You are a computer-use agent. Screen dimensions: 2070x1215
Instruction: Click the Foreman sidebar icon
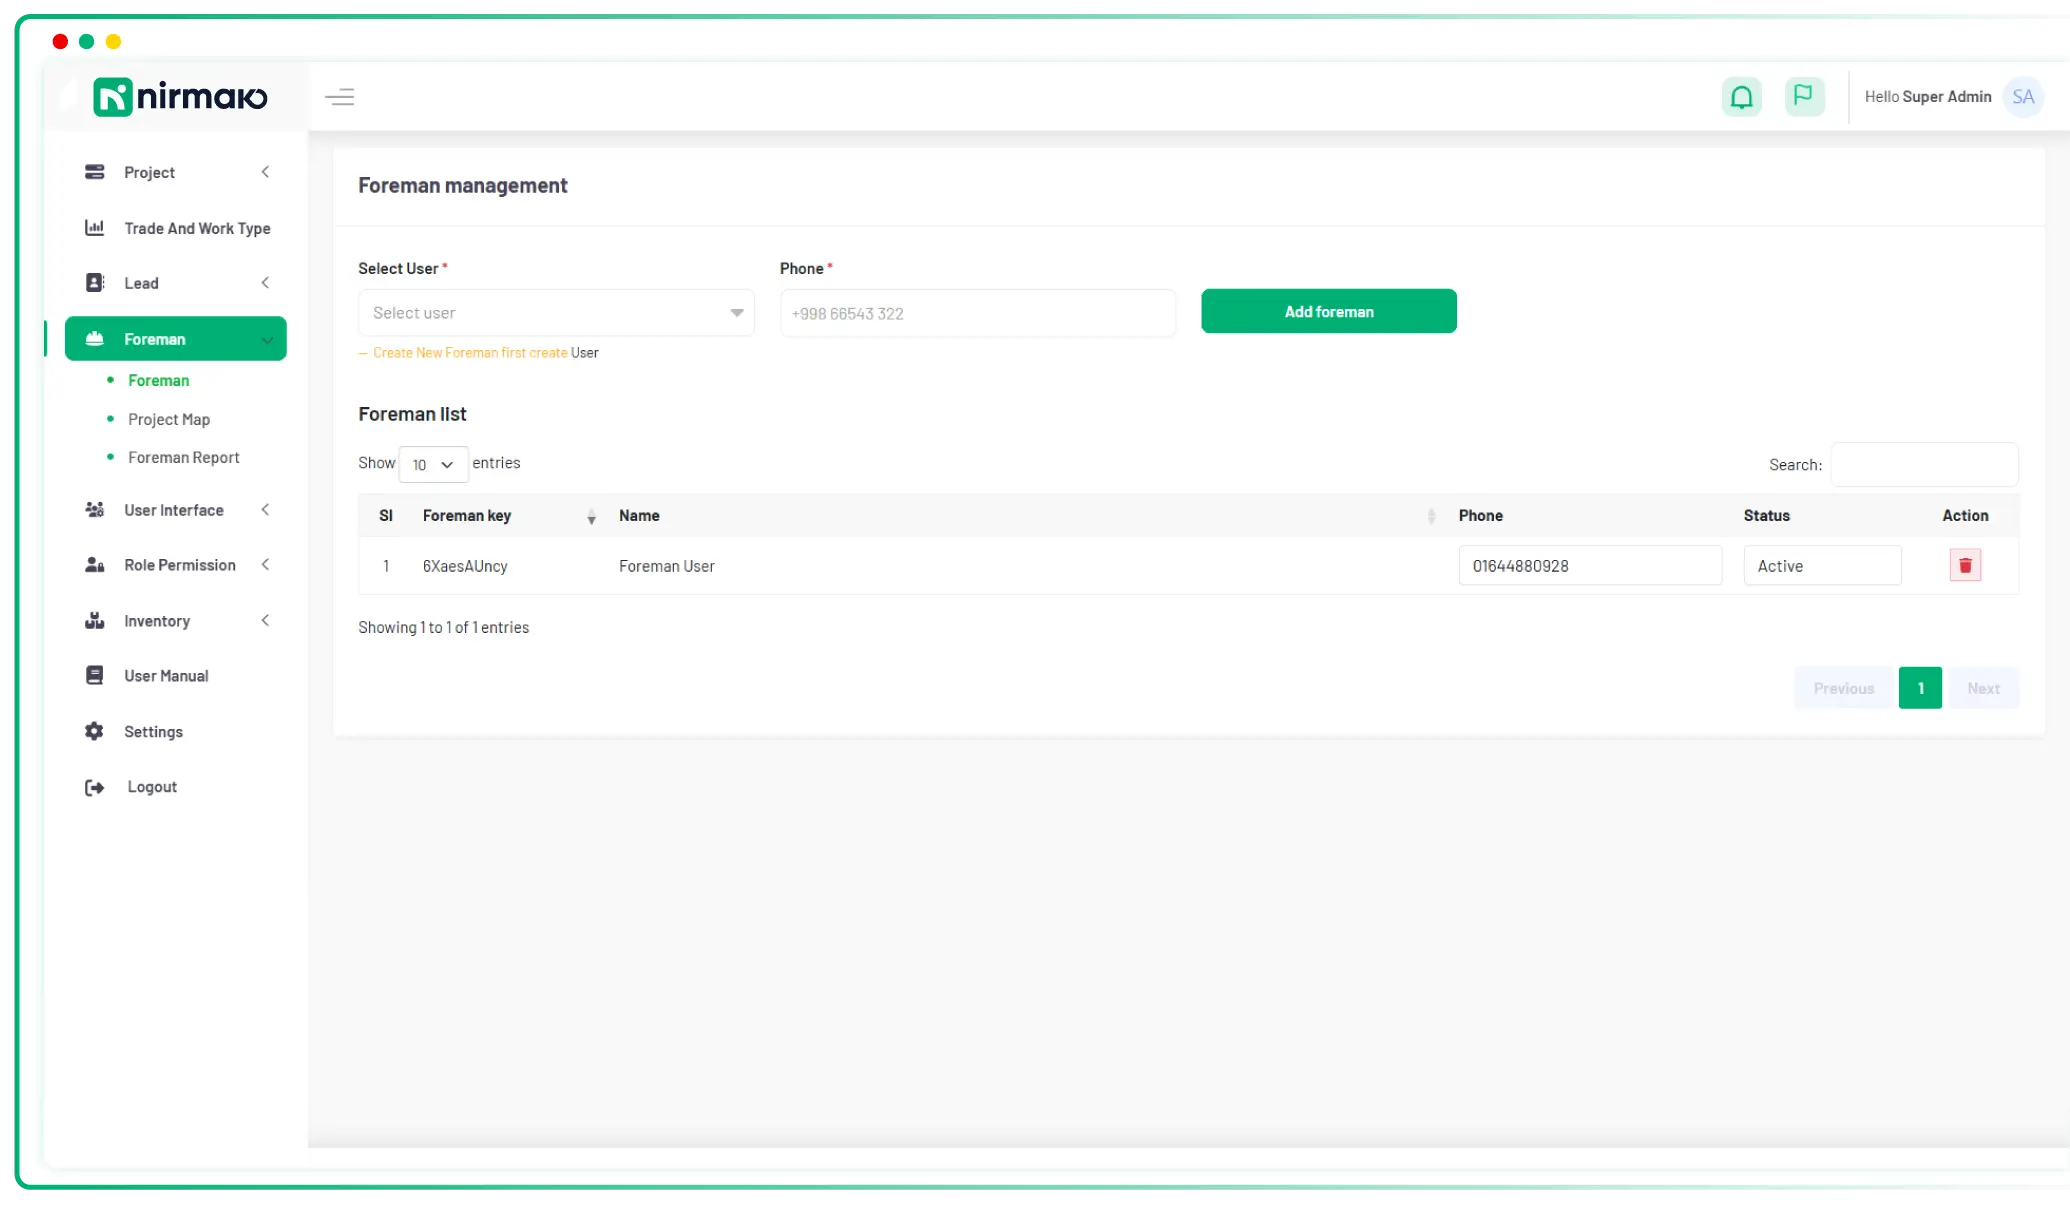(x=94, y=337)
